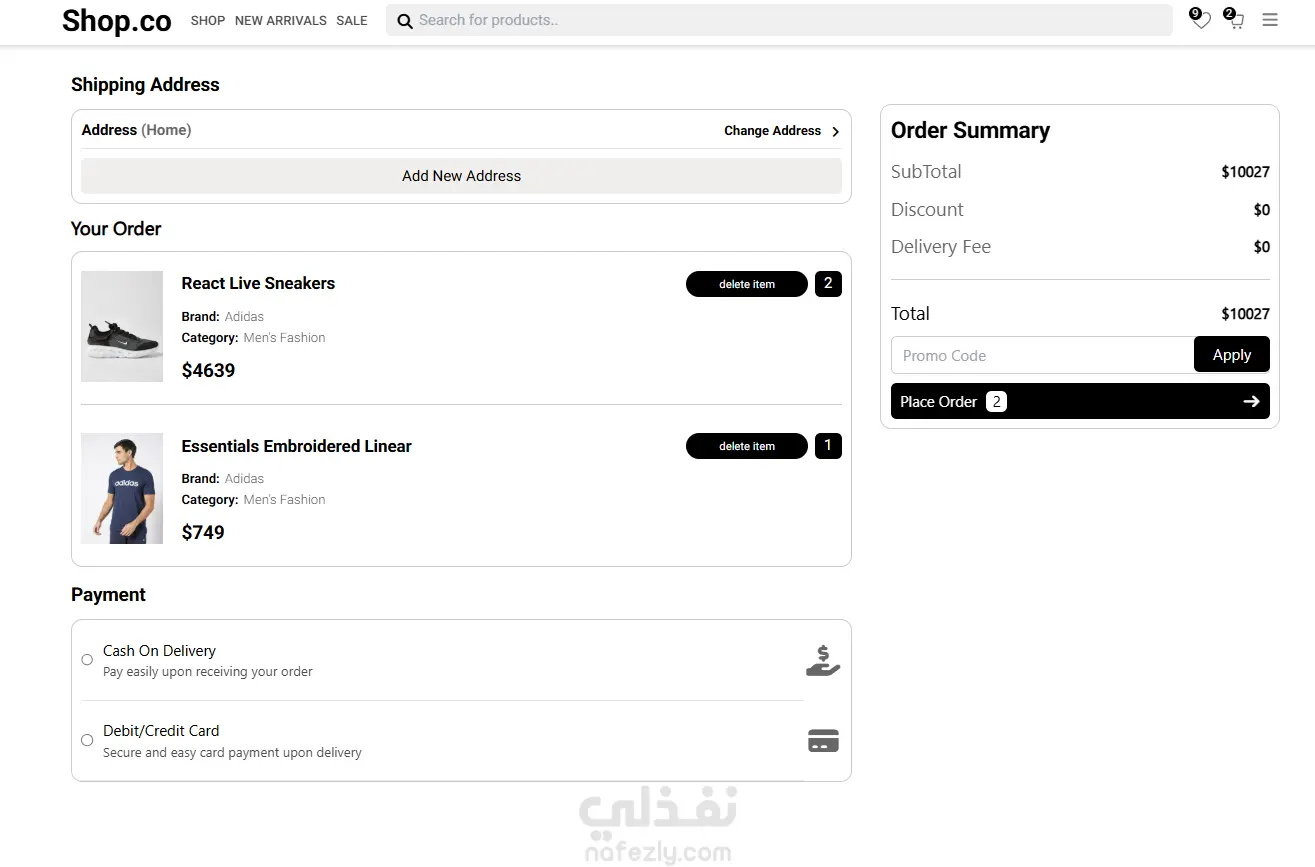Screen dimensions: 1315x867
Task: Click the Add New Address button
Action: coord(461,176)
